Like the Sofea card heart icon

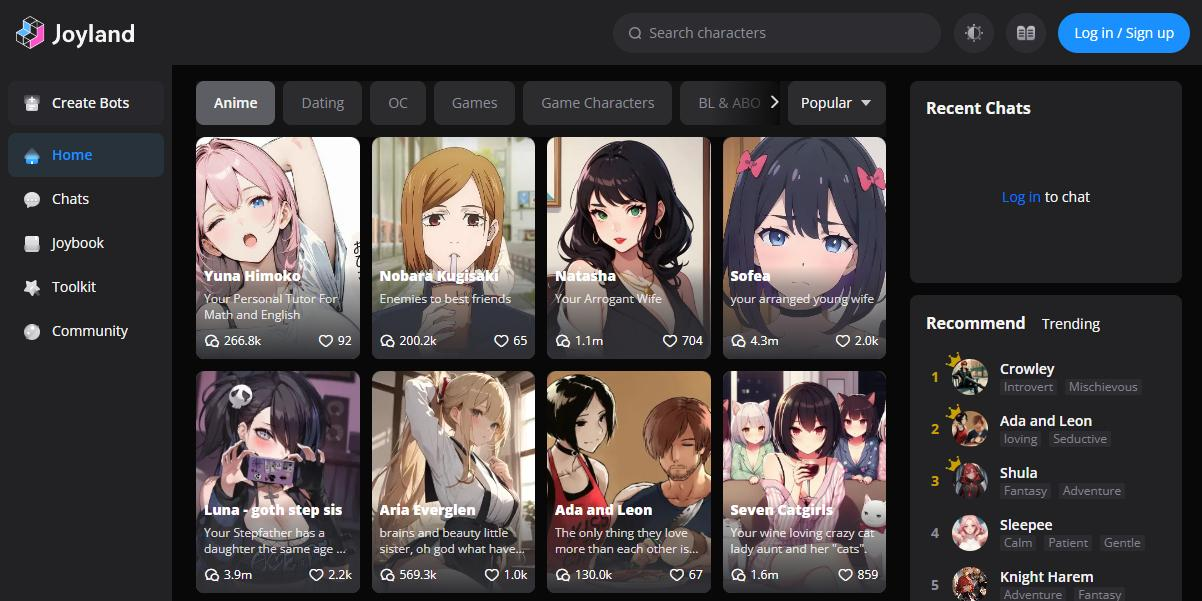pos(842,341)
